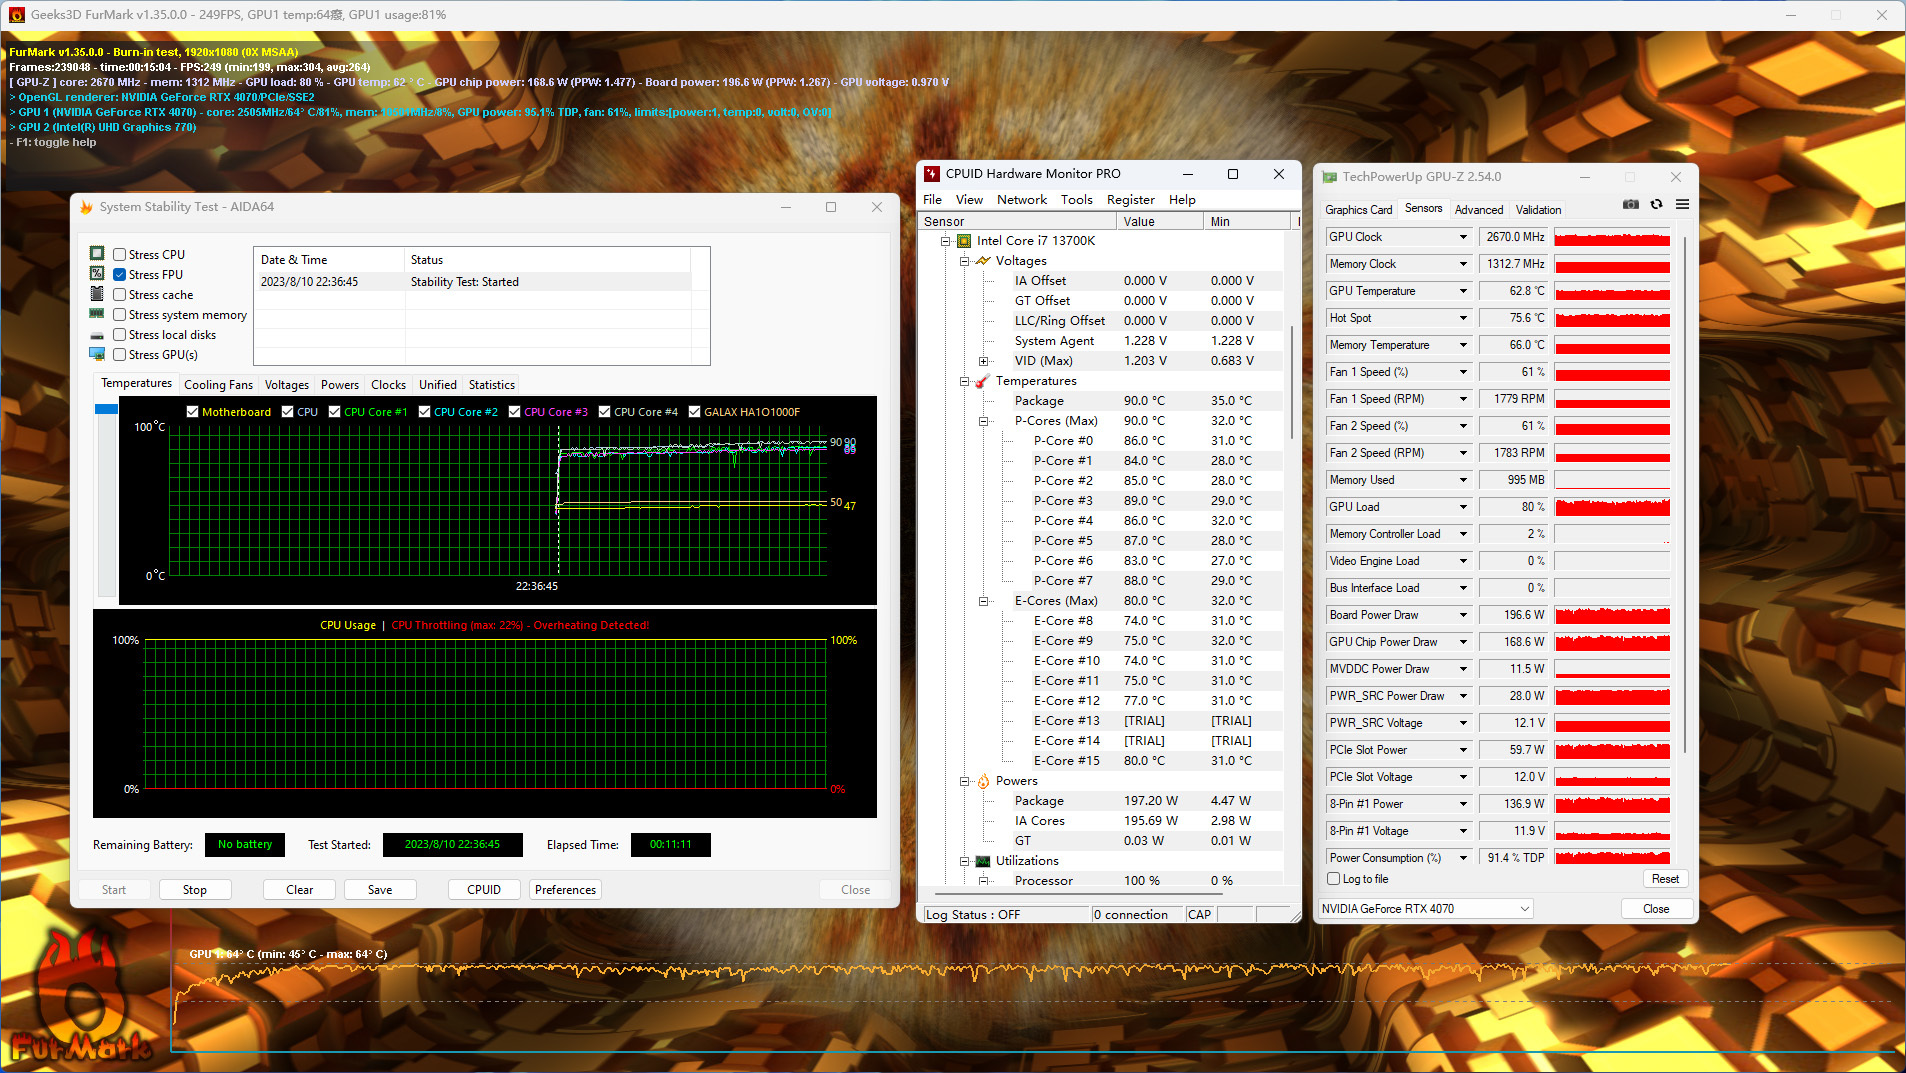
Task: Uncheck the Stress FPU option
Action: tap(120, 275)
